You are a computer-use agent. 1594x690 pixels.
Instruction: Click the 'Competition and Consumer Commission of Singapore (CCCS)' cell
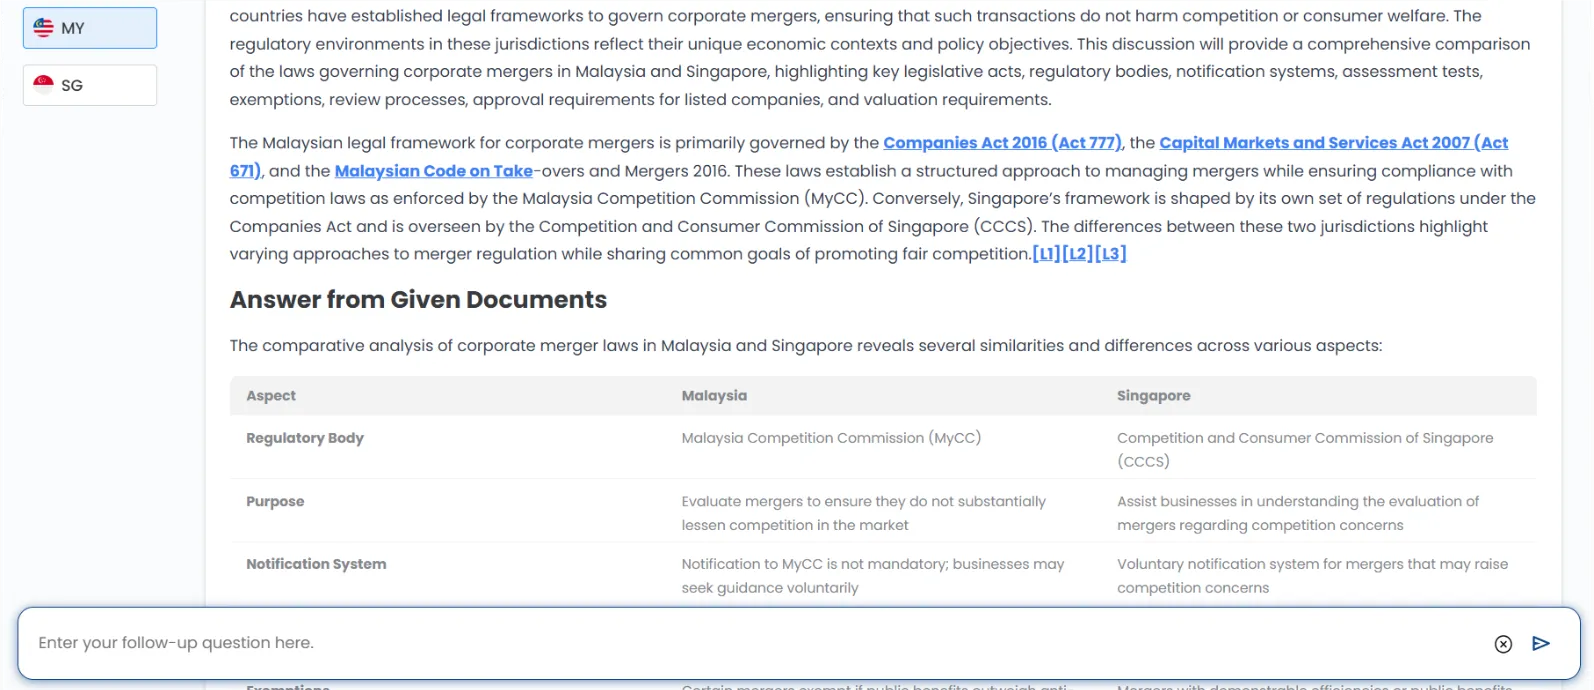click(x=1305, y=450)
